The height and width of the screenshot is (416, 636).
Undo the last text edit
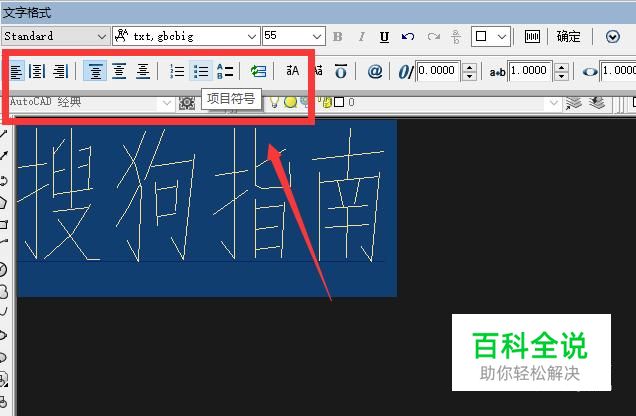(x=408, y=36)
